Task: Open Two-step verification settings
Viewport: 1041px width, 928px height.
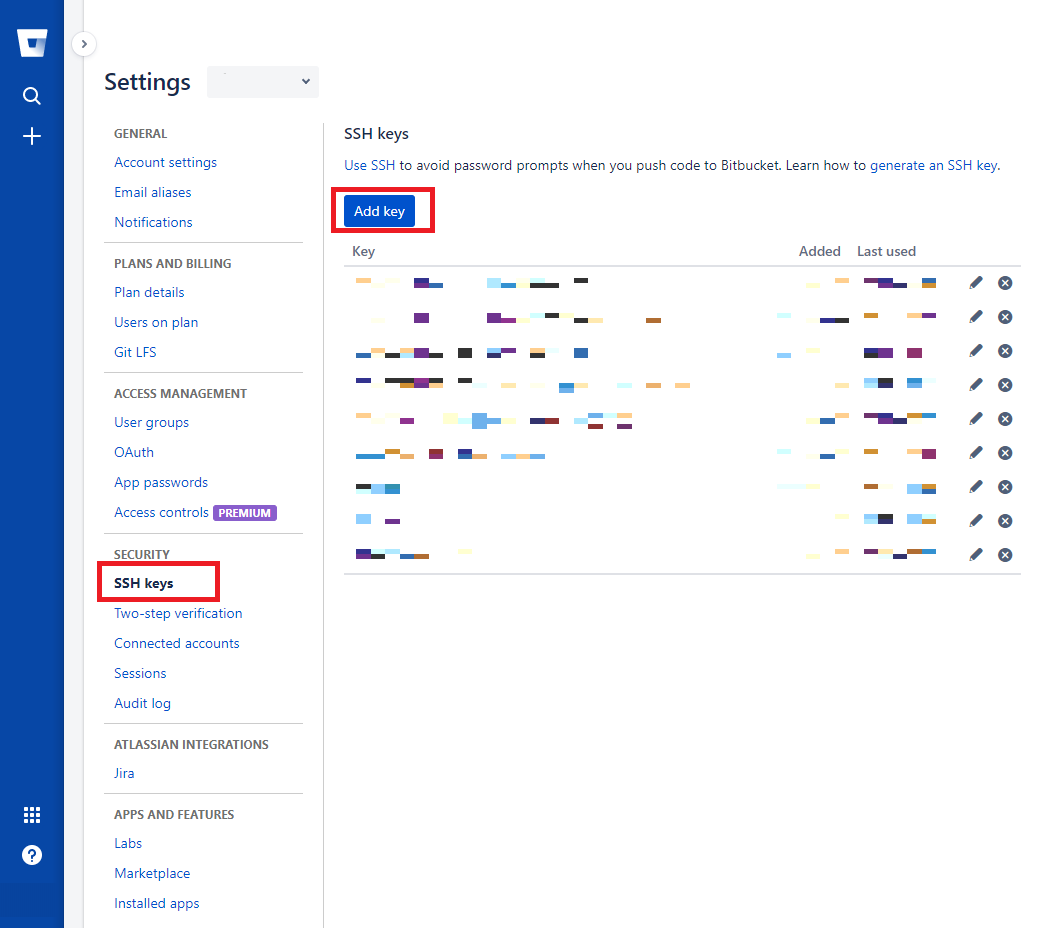Action: (178, 613)
